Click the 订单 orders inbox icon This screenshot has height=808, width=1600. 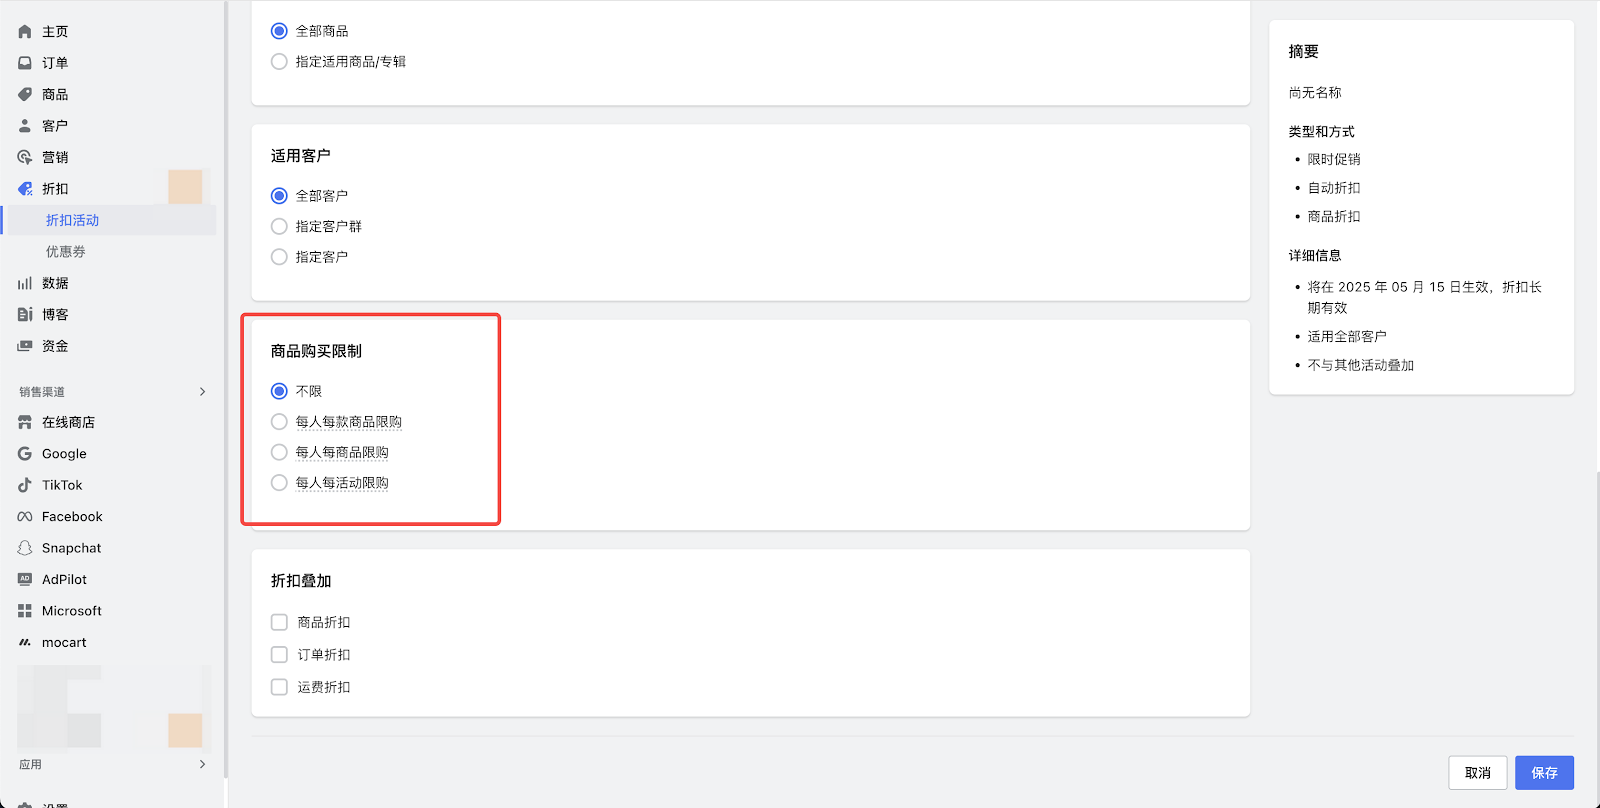(25, 63)
